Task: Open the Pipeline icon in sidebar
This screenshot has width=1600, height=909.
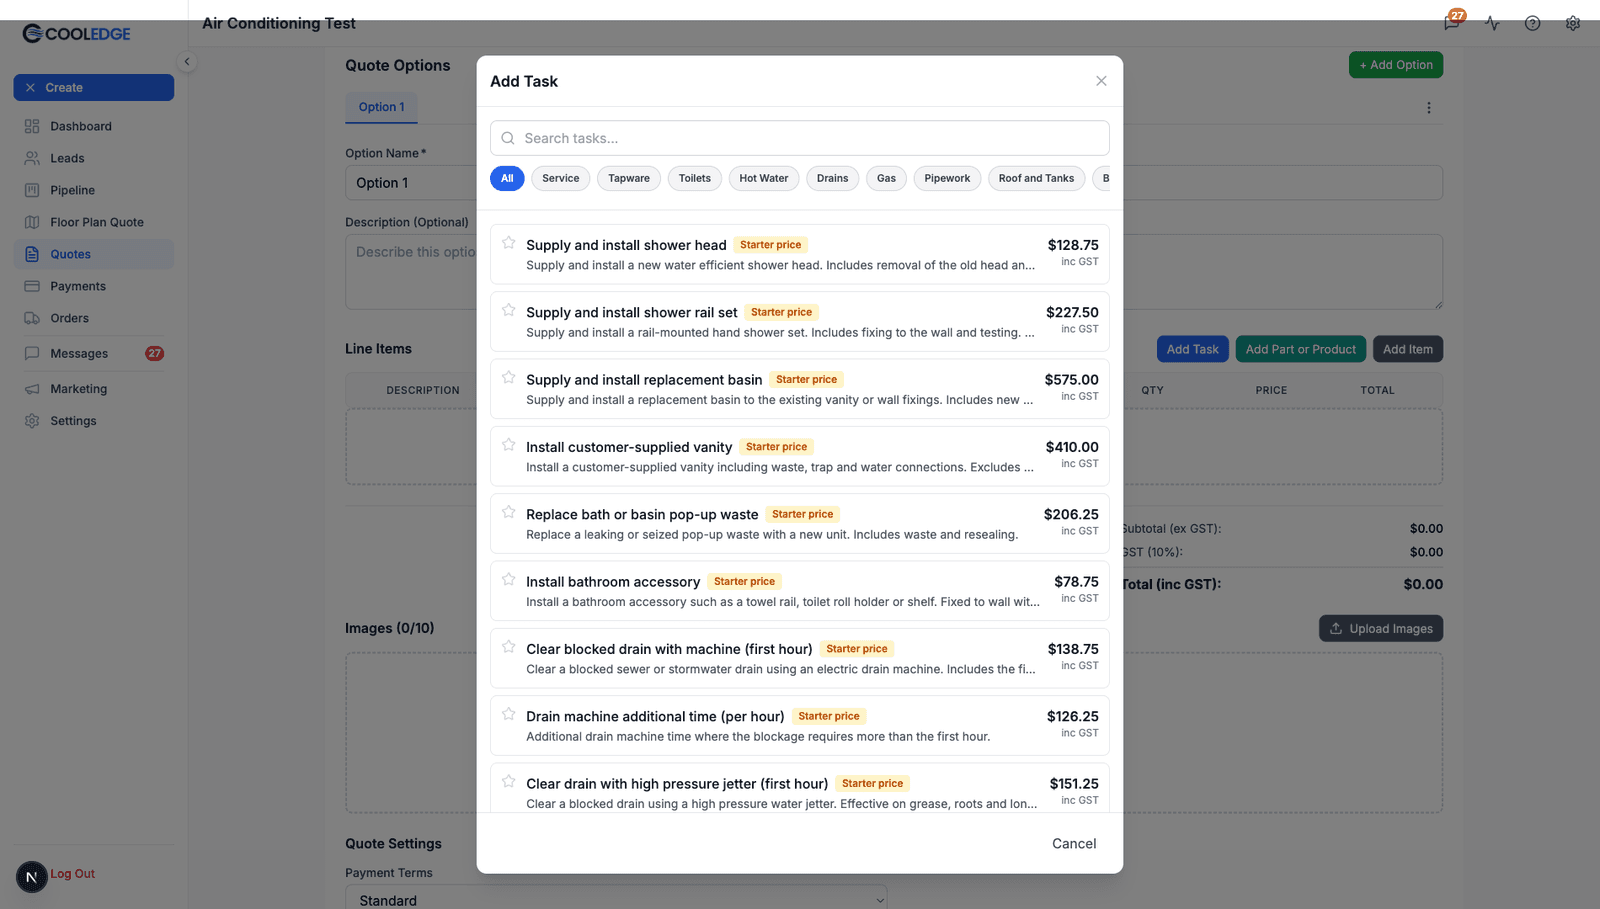Action: (32, 190)
